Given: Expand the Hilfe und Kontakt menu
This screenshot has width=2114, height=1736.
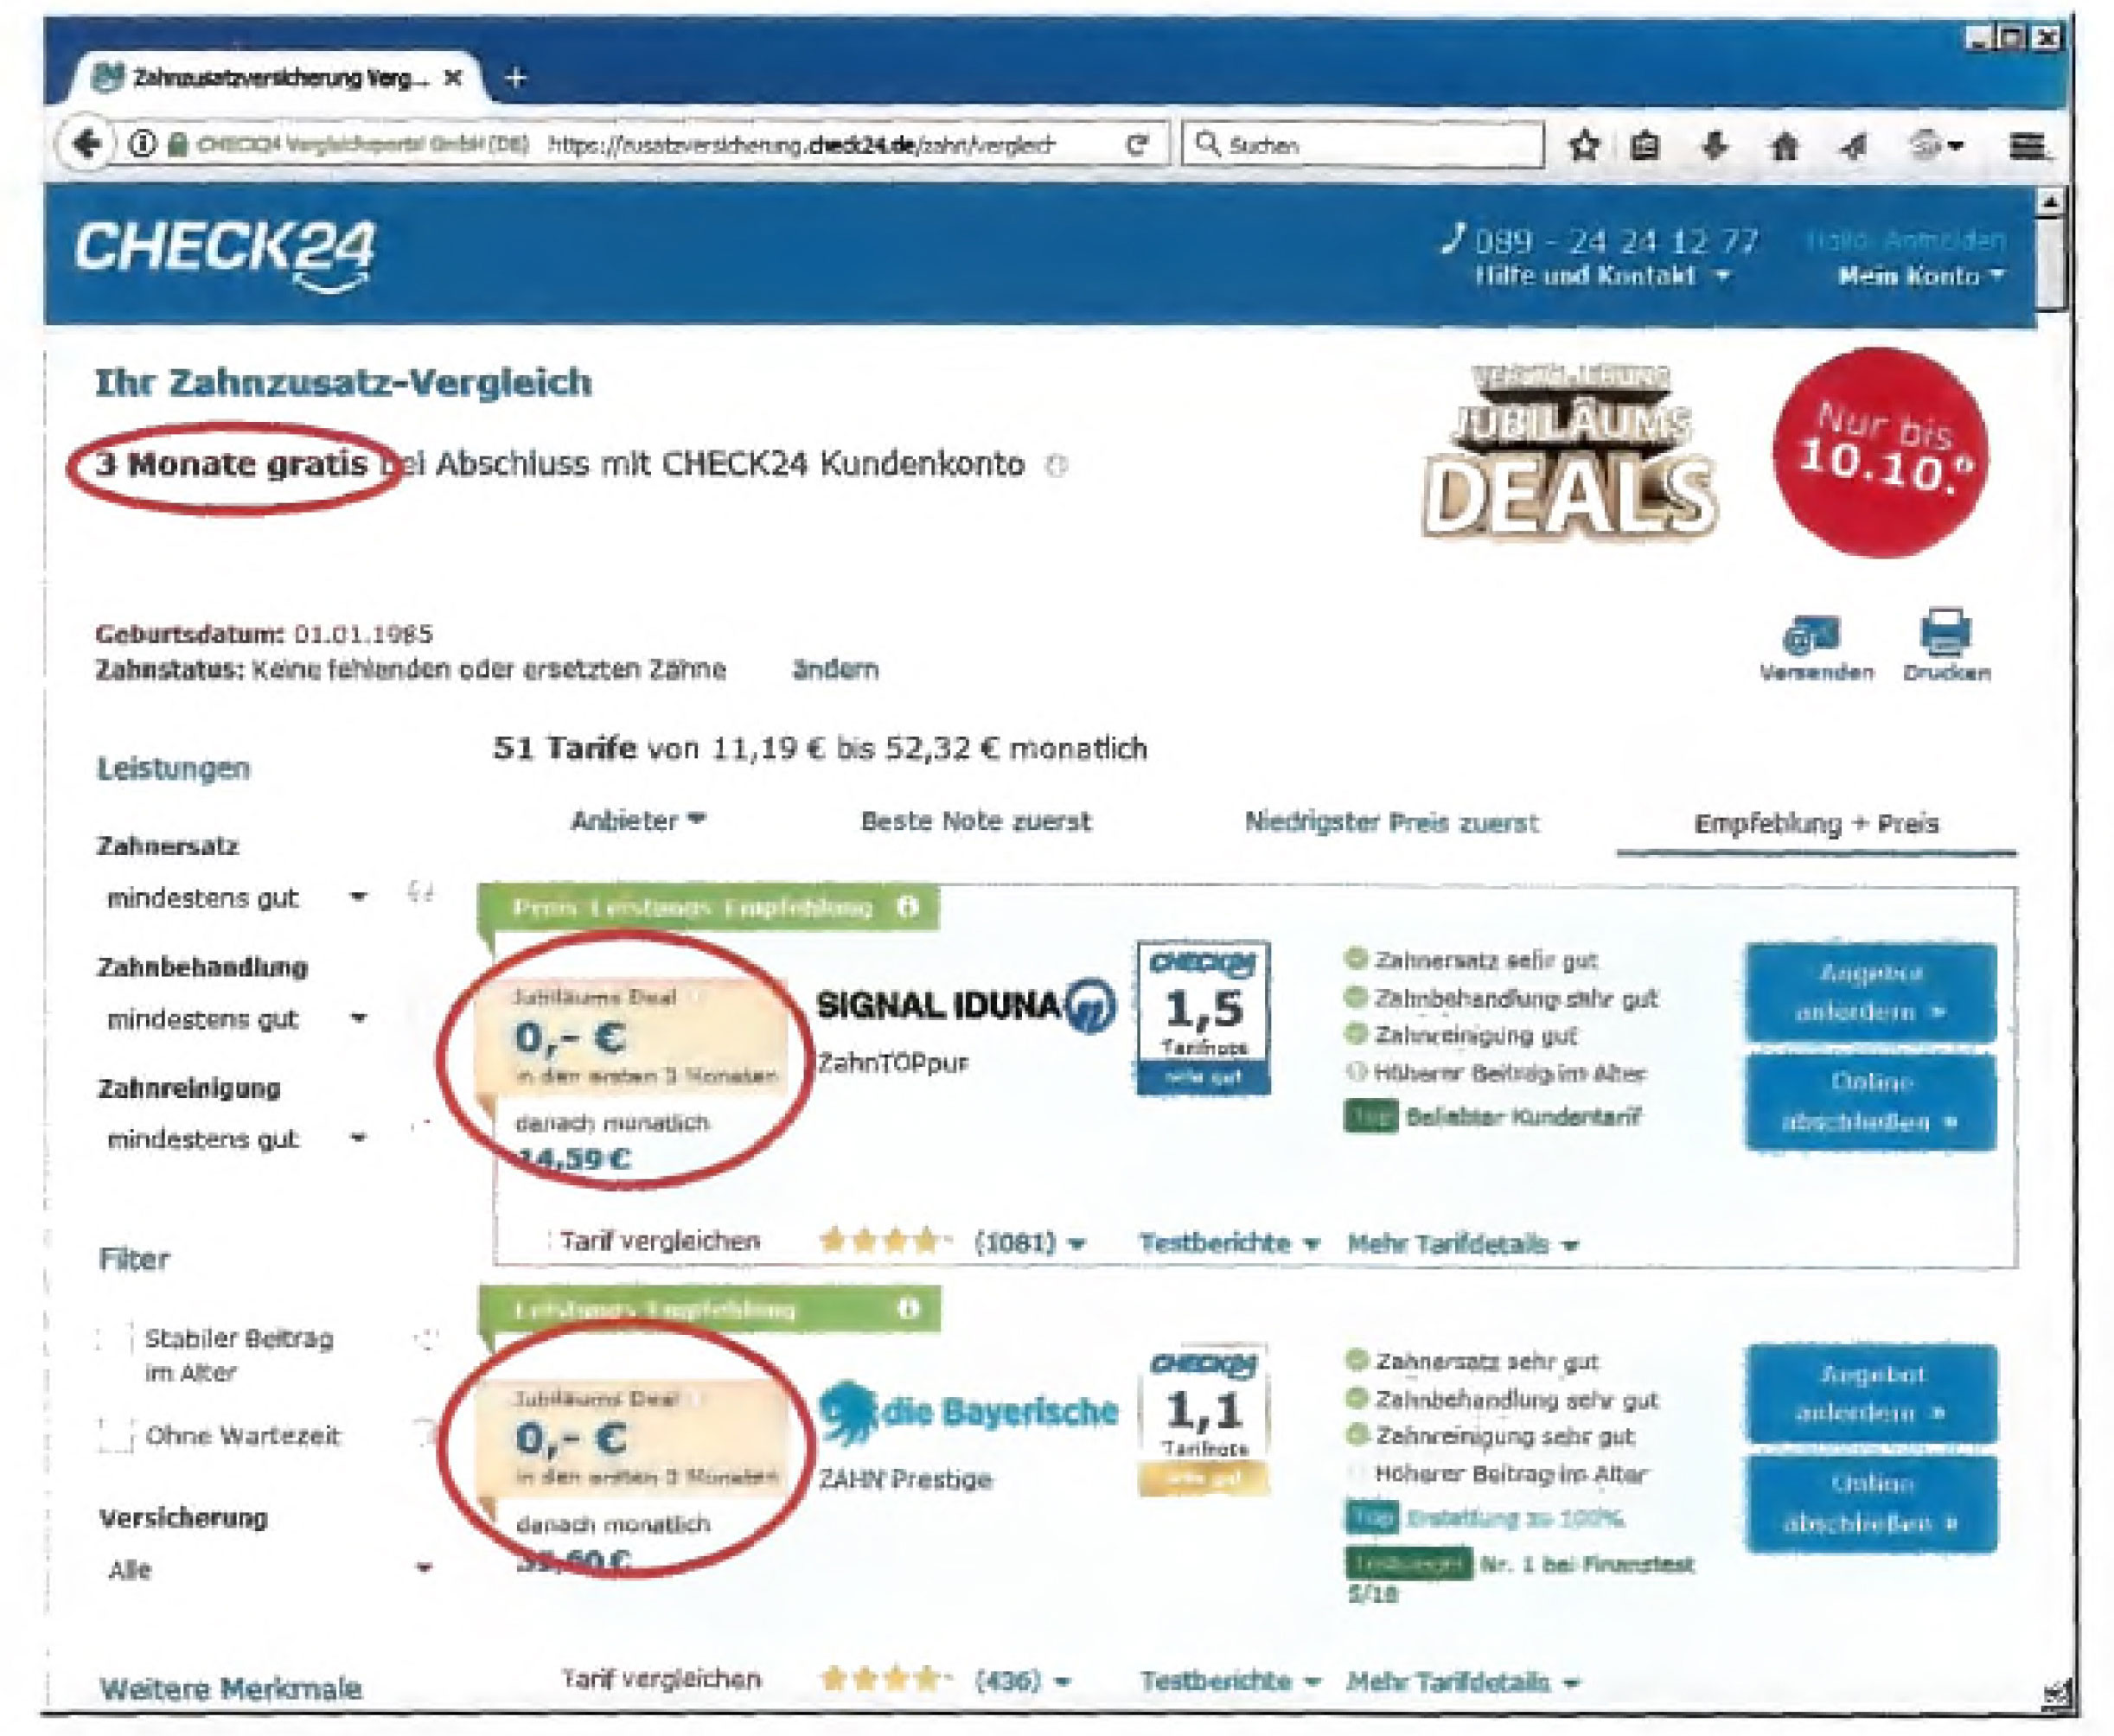Looking at the screenshot, I should 1601,276.
